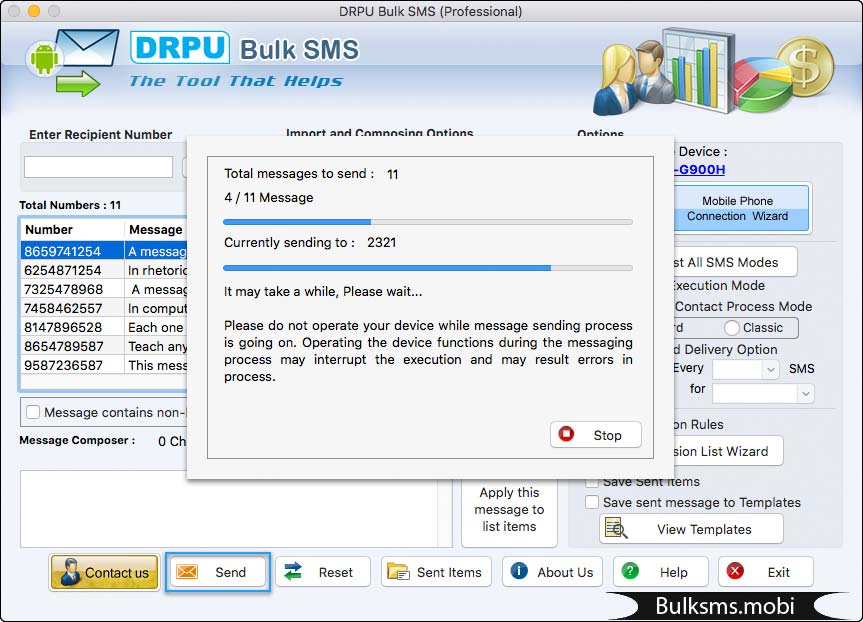This screenshot has width=863, height=622.
Task: Open the Every SMS dropdown
Action: click(x=745, y=369)
